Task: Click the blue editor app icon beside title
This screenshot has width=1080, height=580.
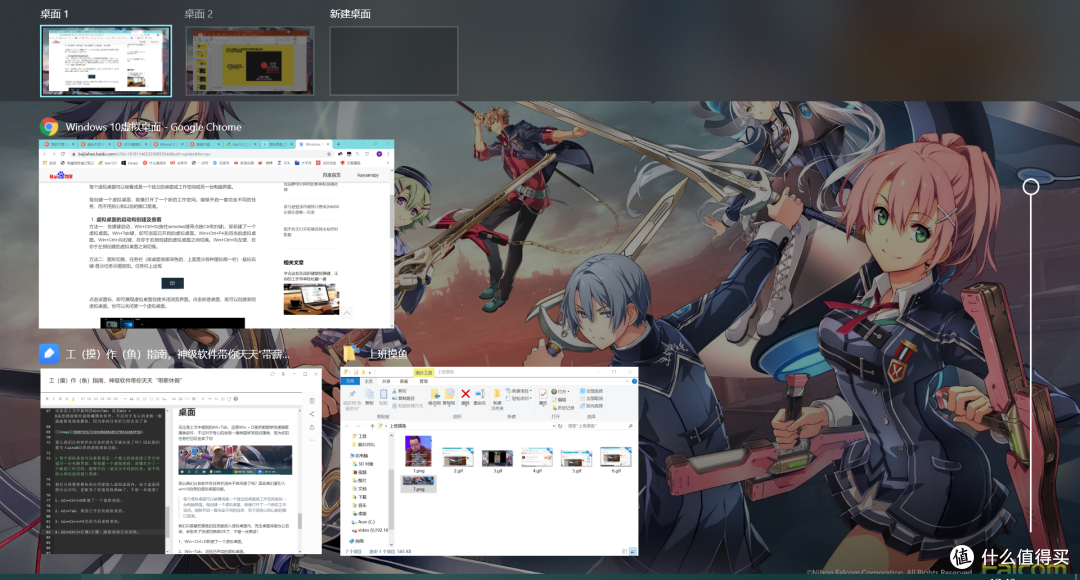Action: coord(49,353)
